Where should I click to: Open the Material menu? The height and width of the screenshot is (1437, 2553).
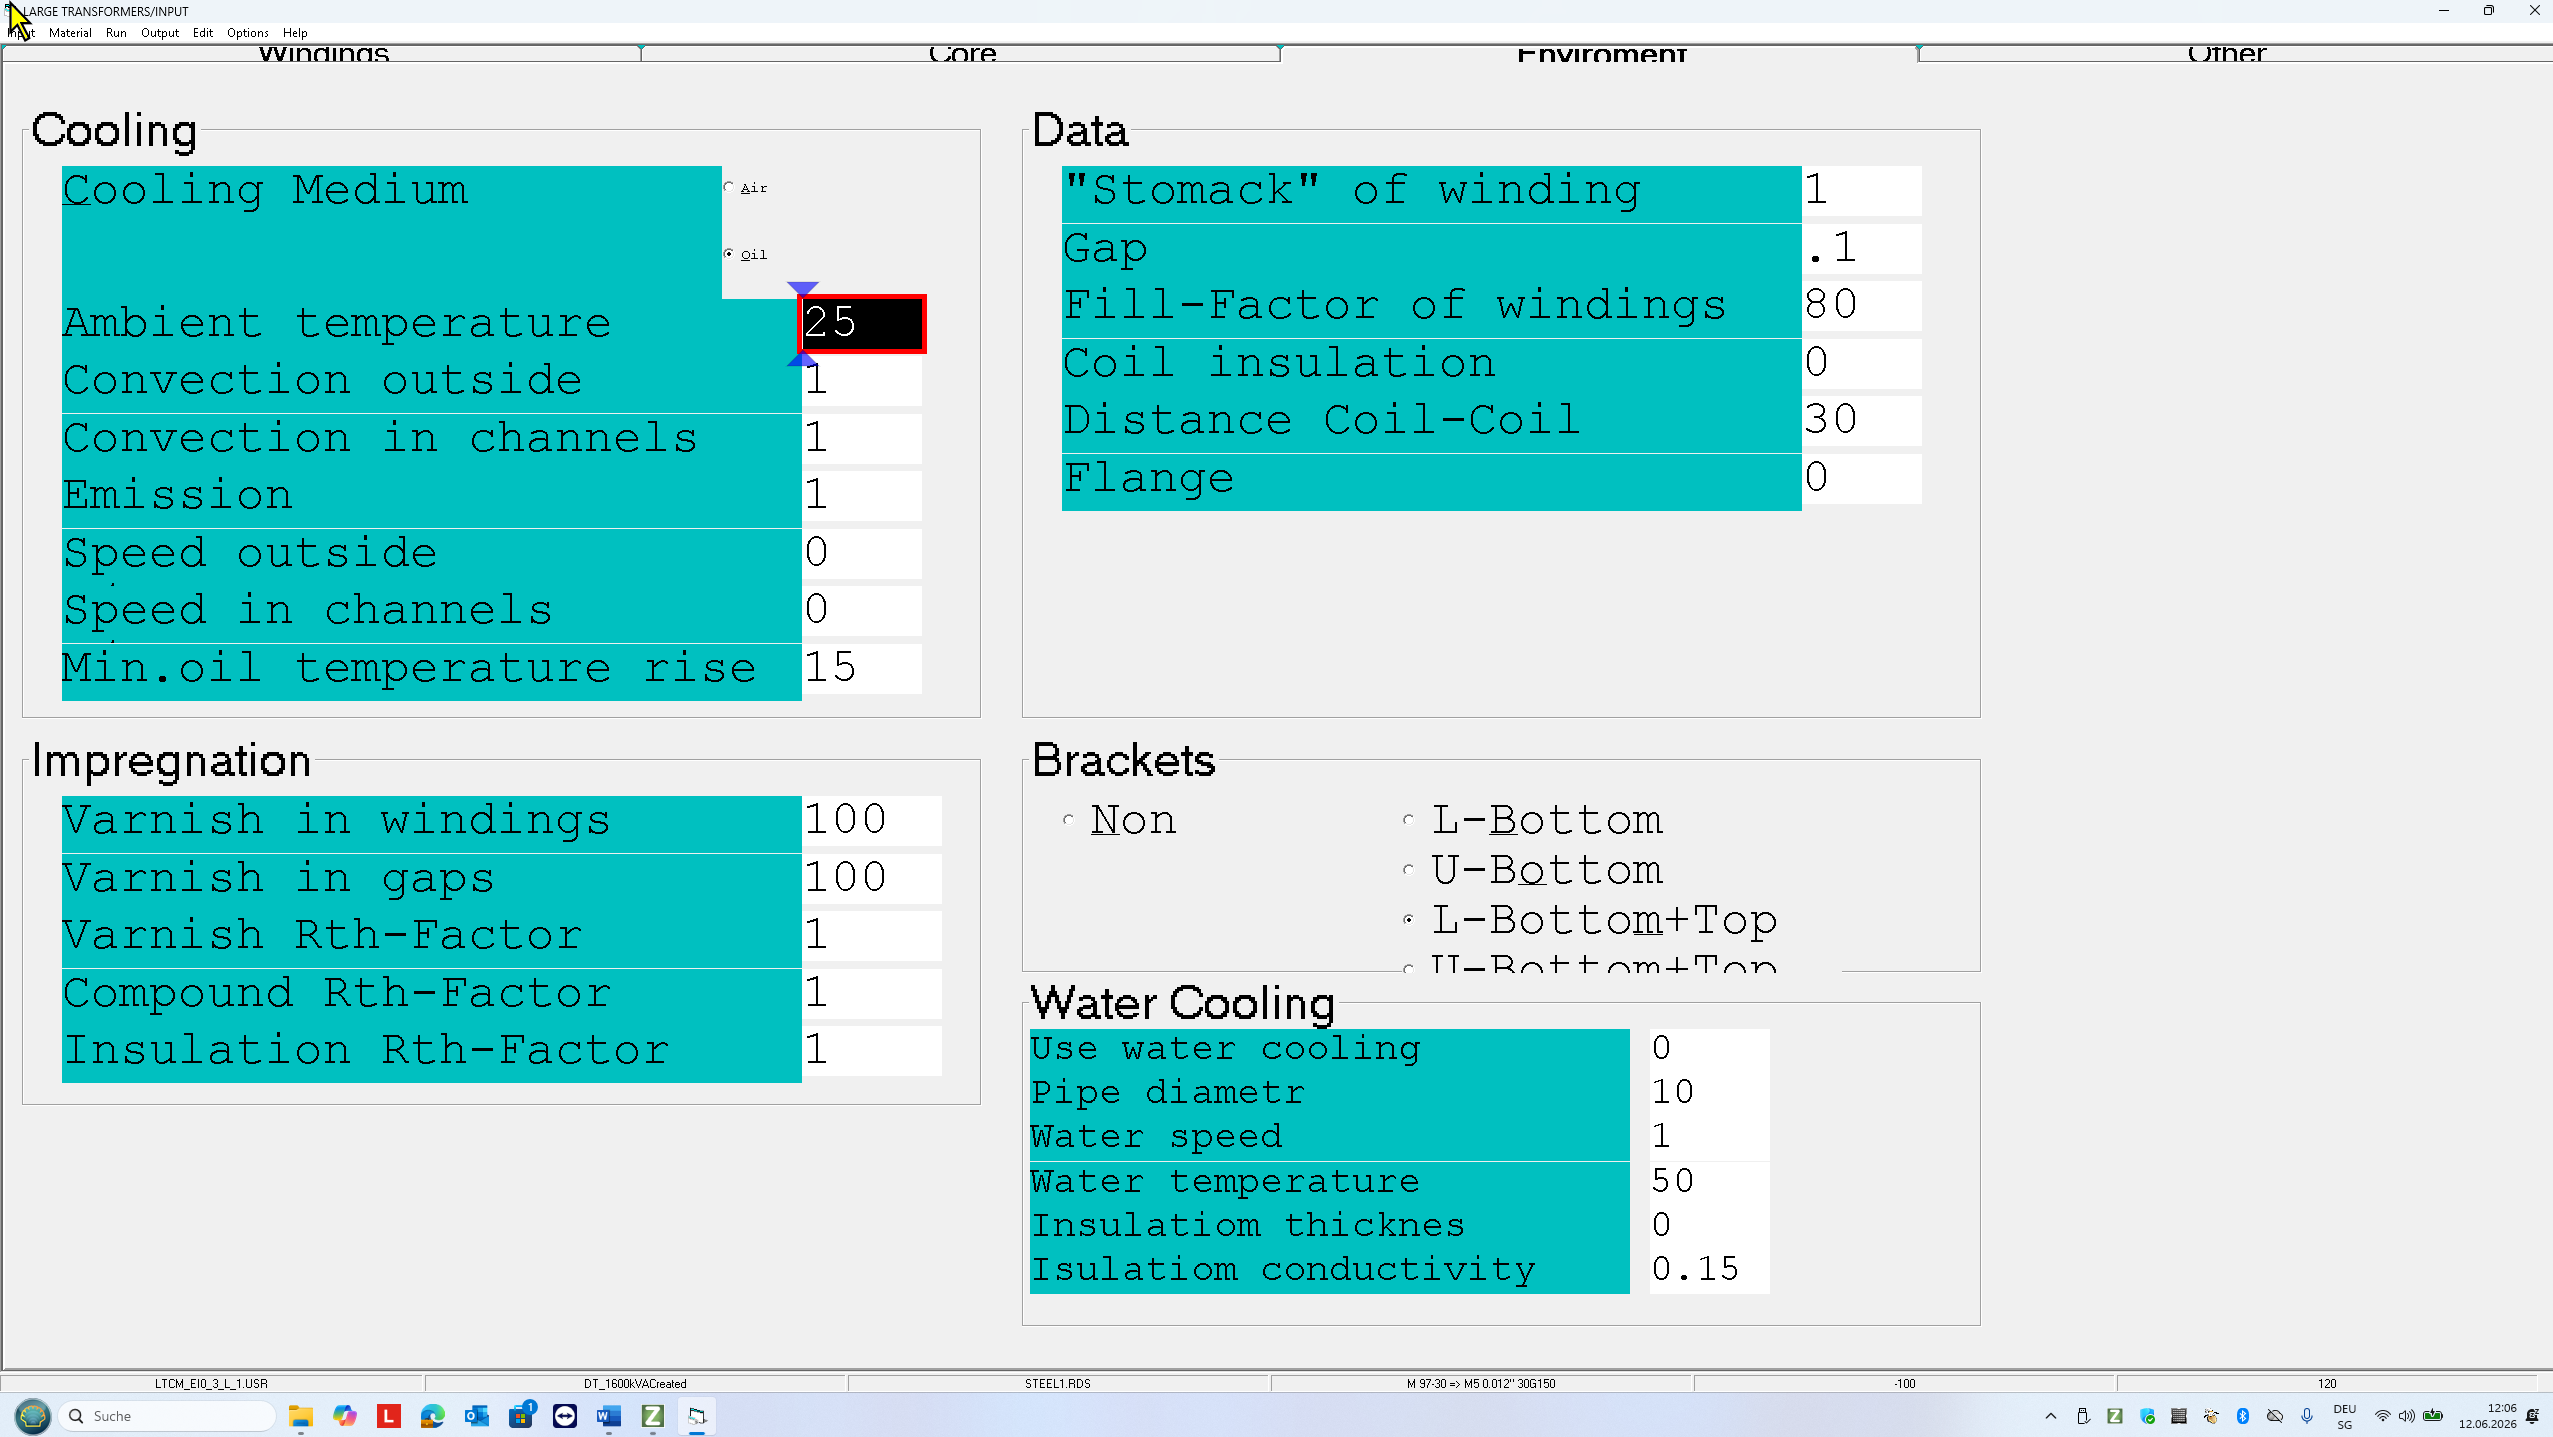tap(70, 33)
